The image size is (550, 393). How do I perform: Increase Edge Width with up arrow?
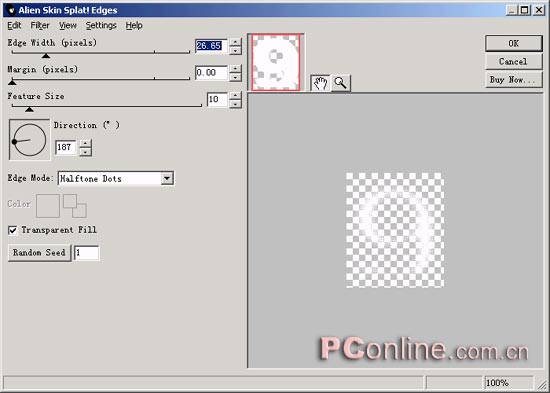(x=236, y=42)
